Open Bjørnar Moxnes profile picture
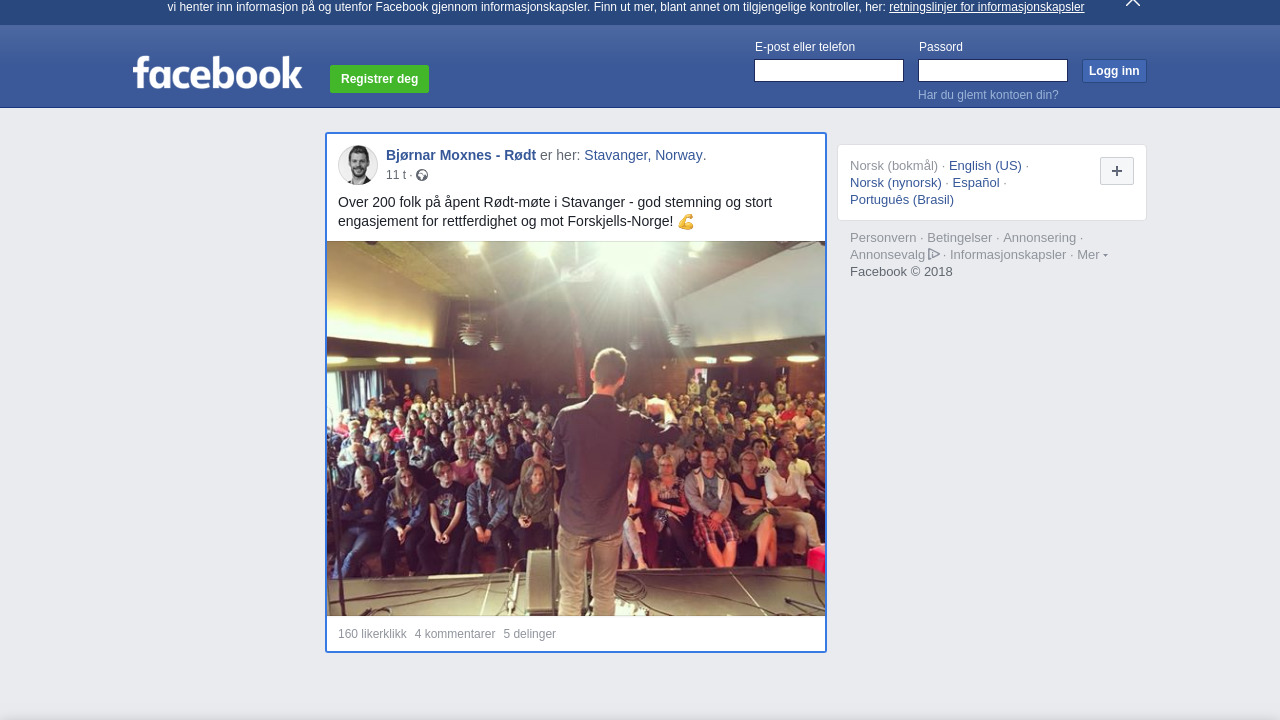 tap(358, 165)
